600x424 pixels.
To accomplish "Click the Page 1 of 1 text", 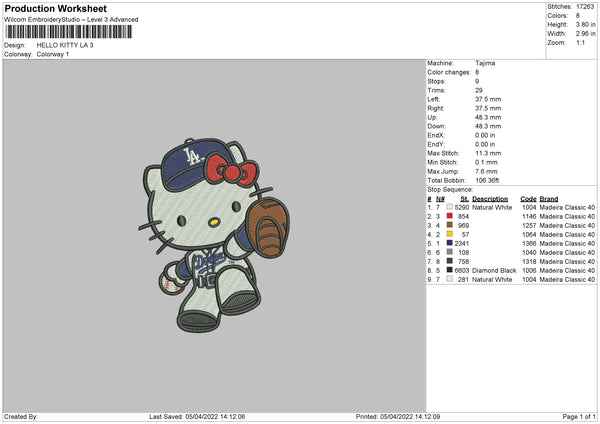I will [x=579, y=416].
